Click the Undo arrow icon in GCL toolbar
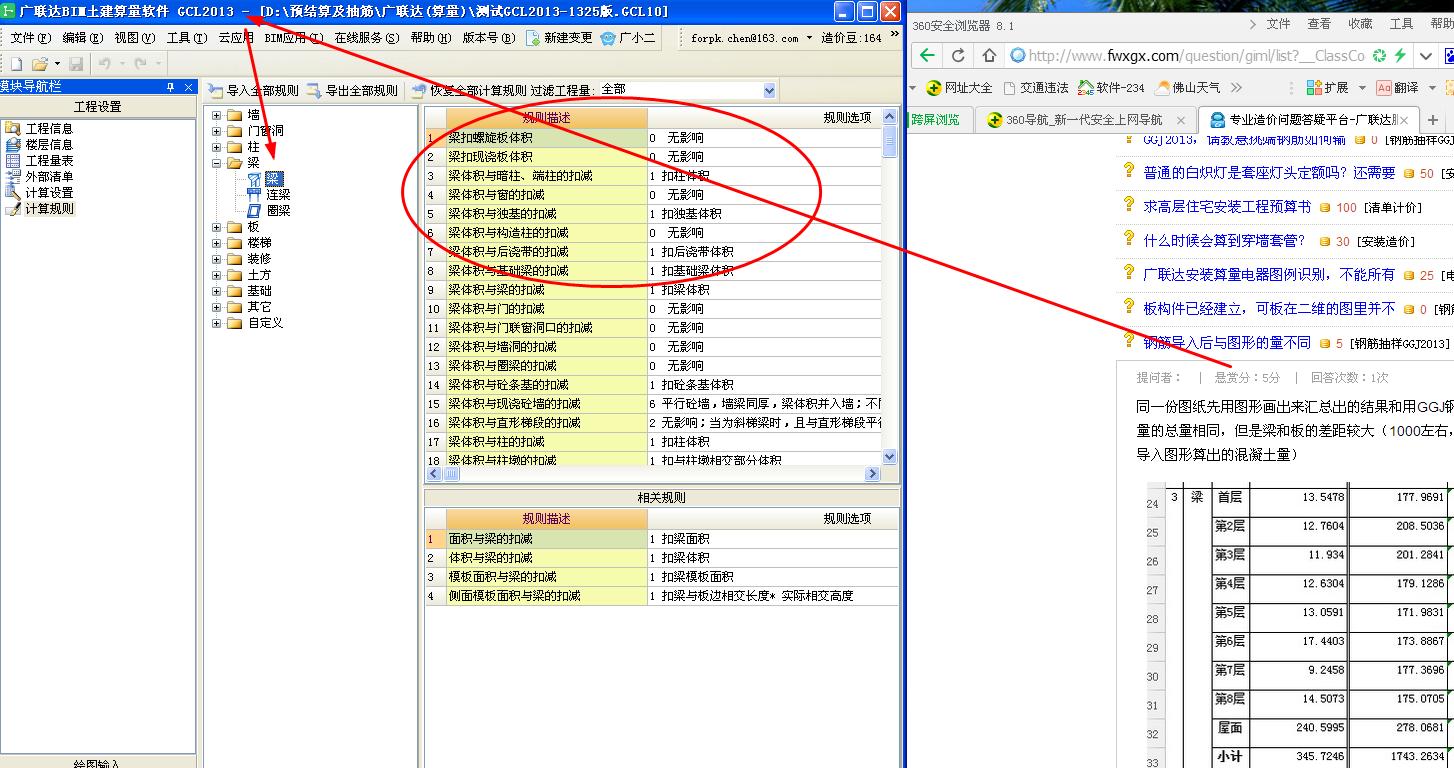Screen dimensions: 1454x768 pos(103,64)
